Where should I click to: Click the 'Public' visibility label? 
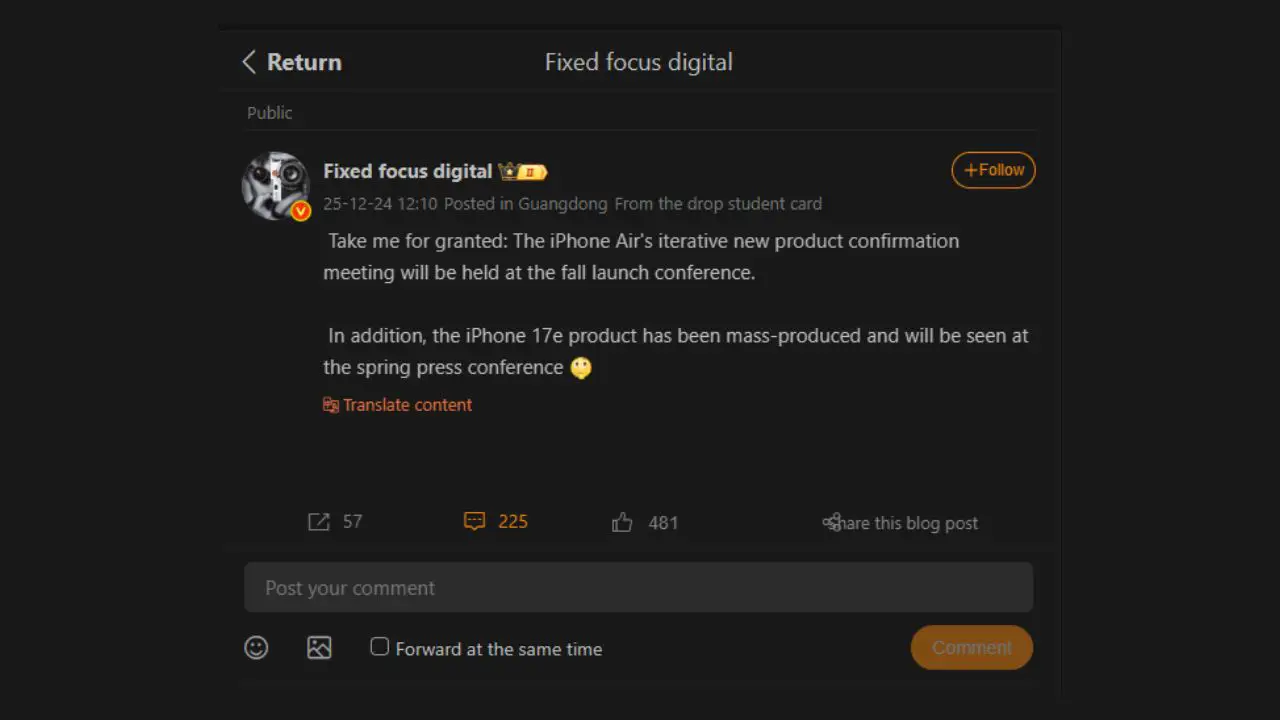click(269, 112)
